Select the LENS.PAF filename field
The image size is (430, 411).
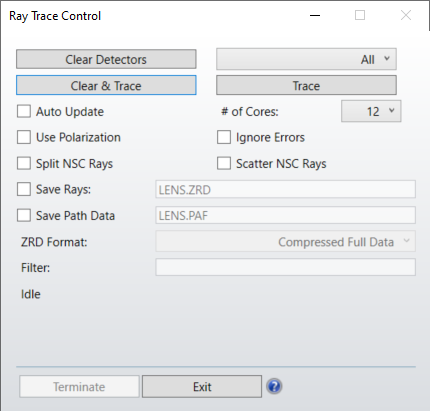(285, 215)
